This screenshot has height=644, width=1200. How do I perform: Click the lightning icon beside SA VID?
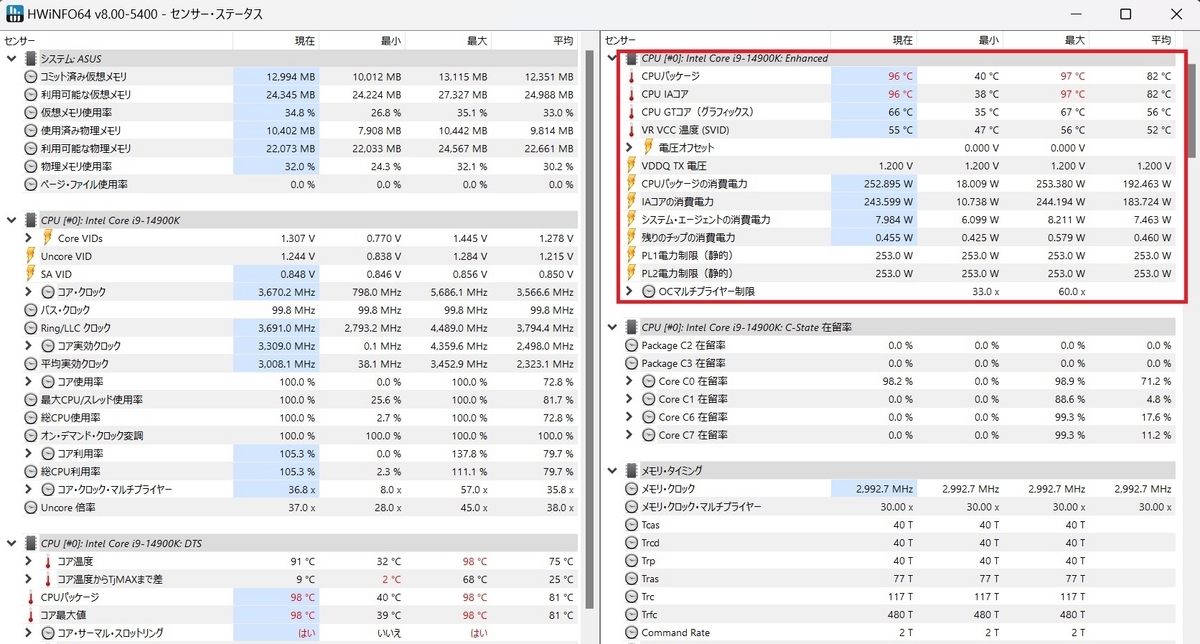click(31, 274)
